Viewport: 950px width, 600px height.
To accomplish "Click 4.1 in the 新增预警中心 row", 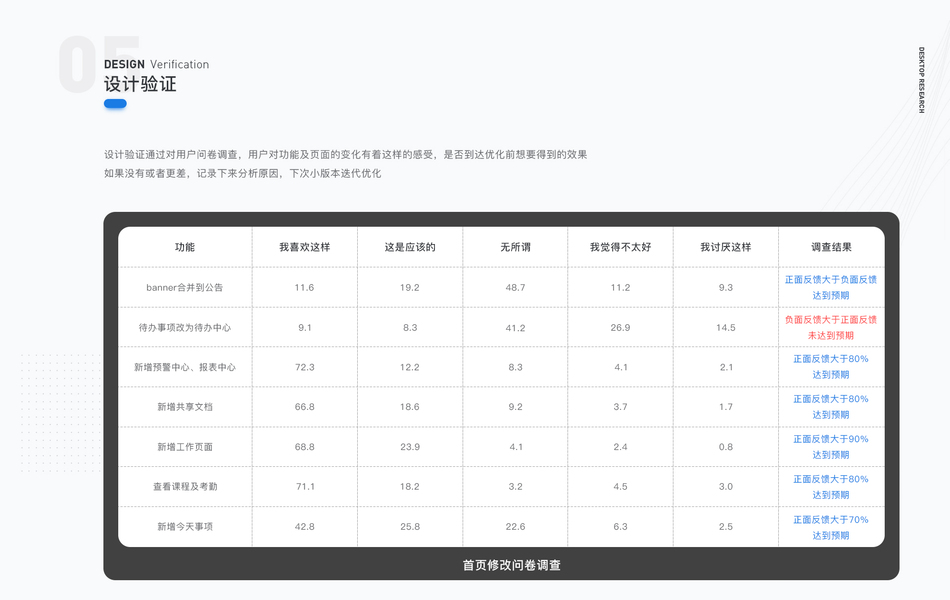I will 620,367.
